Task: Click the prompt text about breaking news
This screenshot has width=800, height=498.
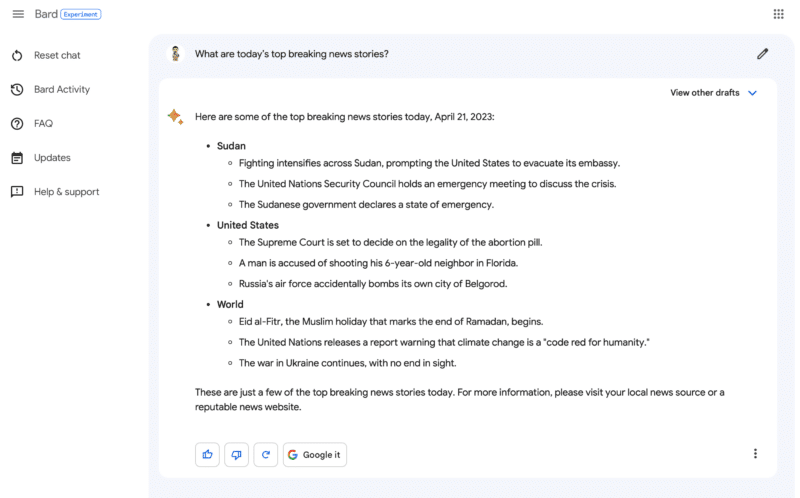Action: click(x=291, y=54)
